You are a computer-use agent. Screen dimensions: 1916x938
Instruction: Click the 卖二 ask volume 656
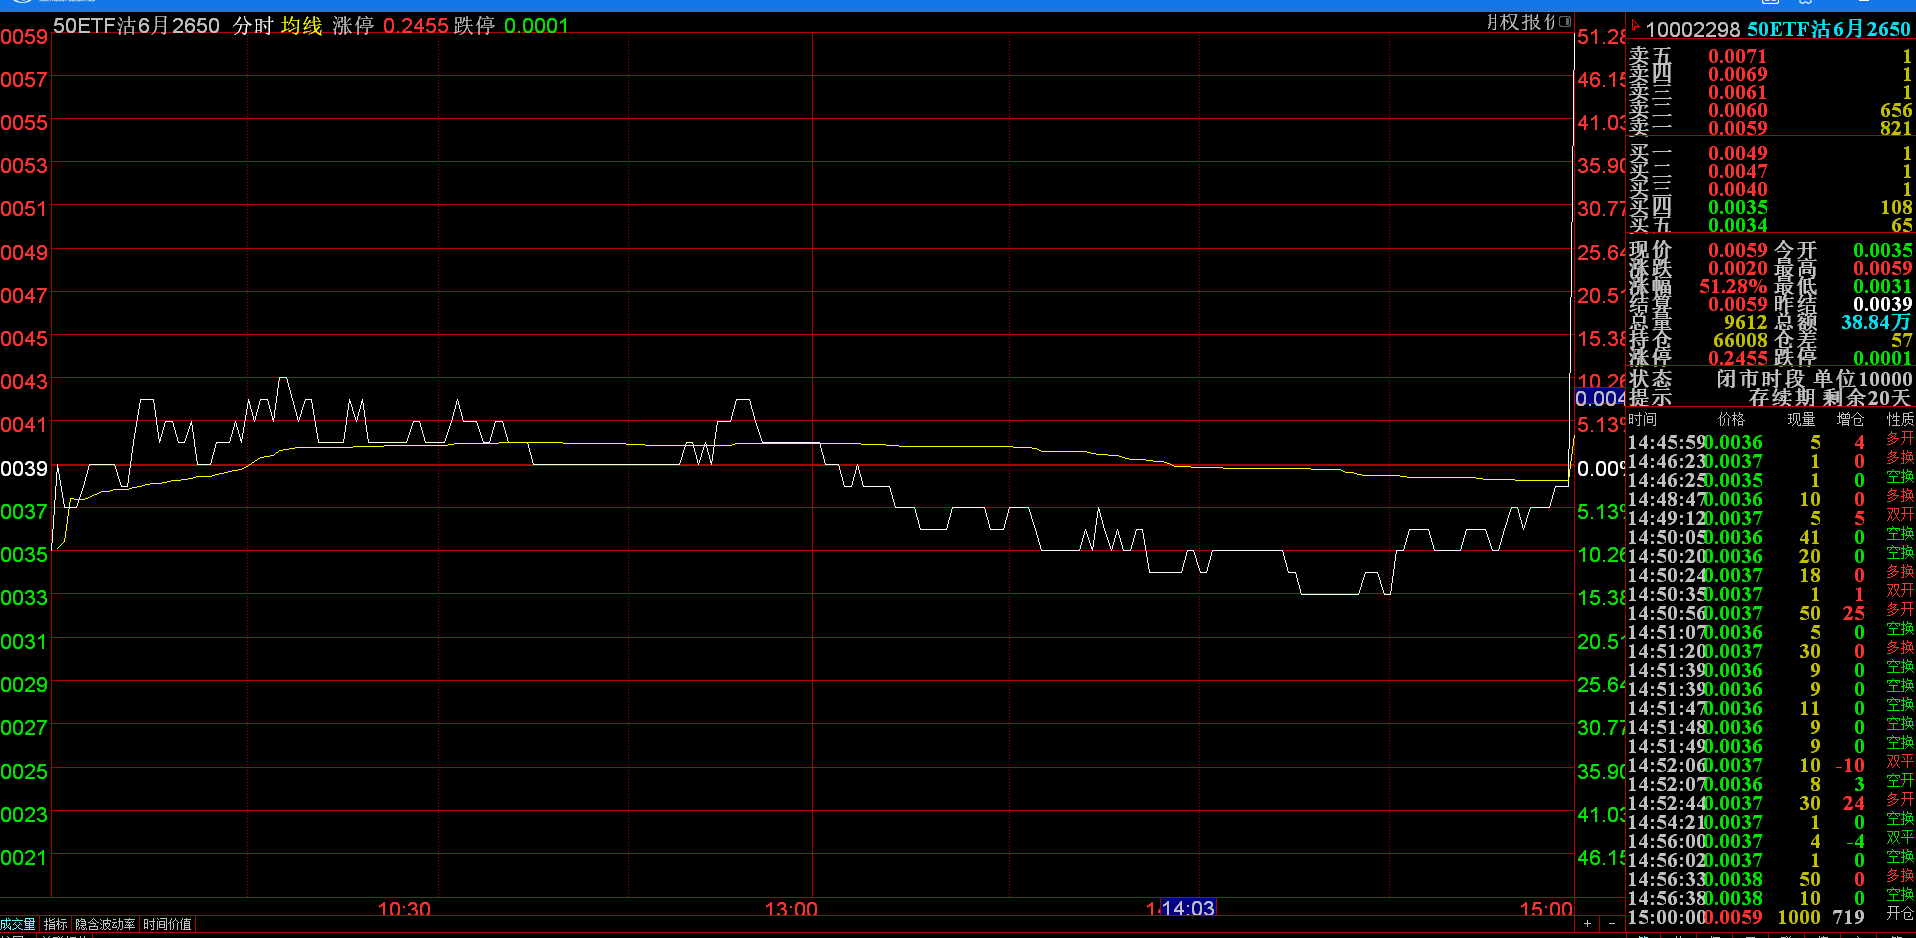click(x=1896, y=111)
